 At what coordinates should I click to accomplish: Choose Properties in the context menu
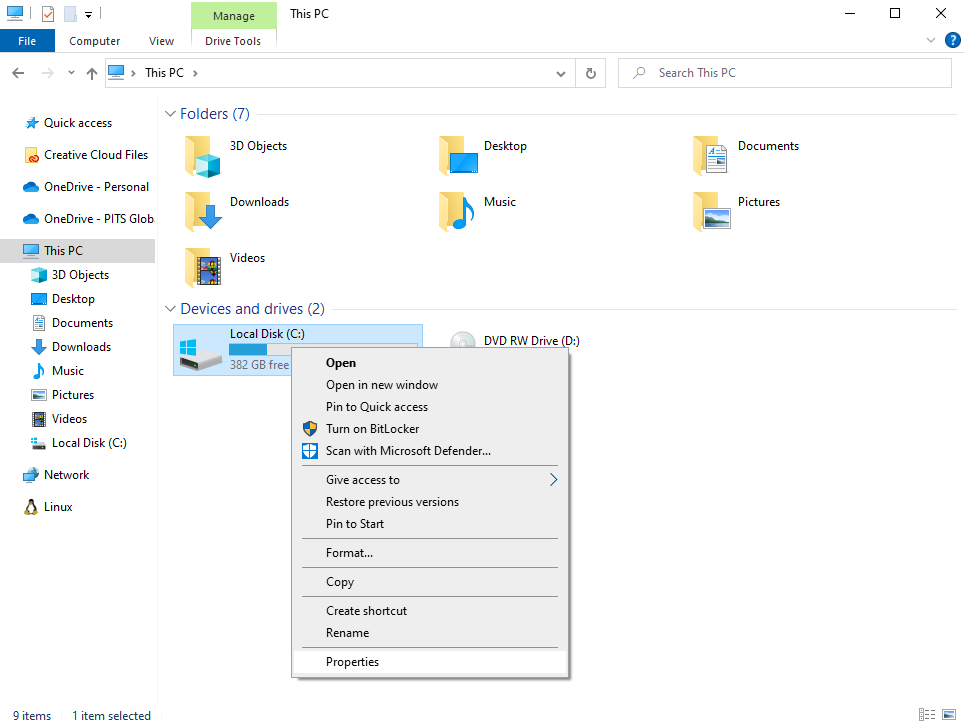pyautogui.click(x=430, y=662)
